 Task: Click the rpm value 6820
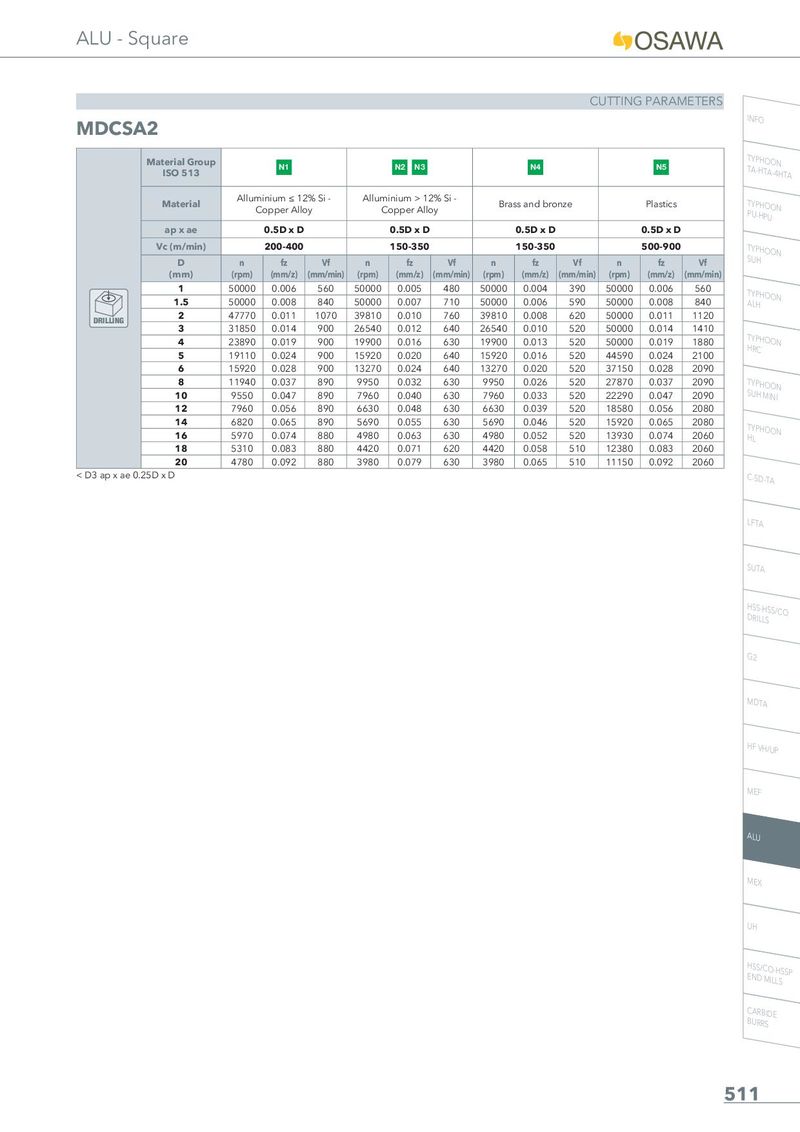pos(242,422)
